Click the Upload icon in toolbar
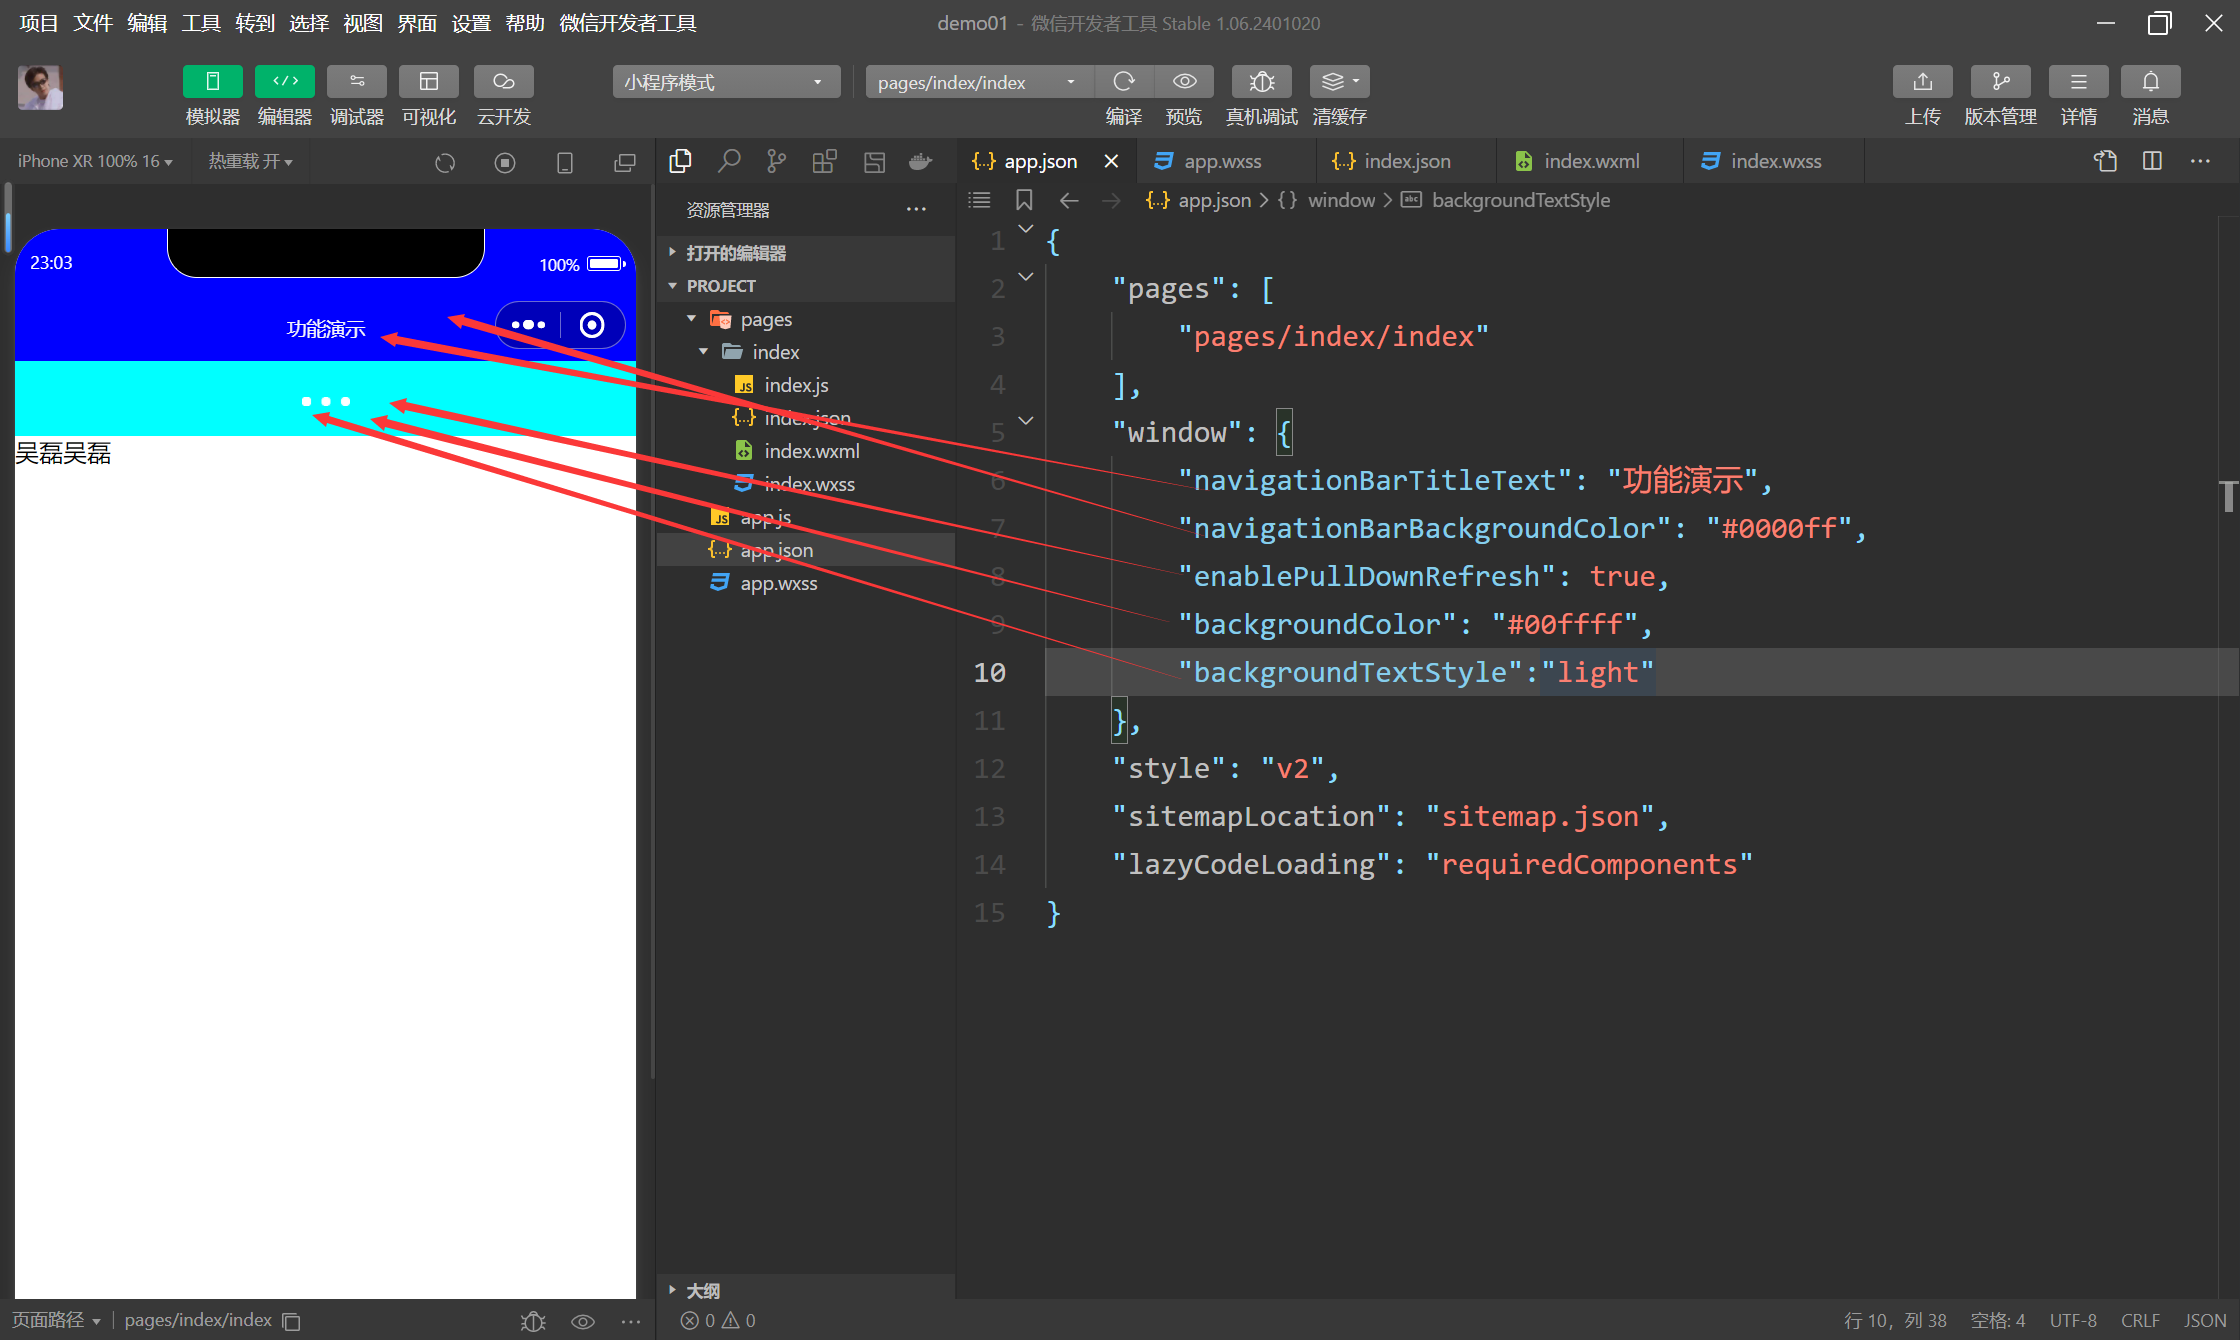Screen dimensions: 2240x1340 (1922, 82)
